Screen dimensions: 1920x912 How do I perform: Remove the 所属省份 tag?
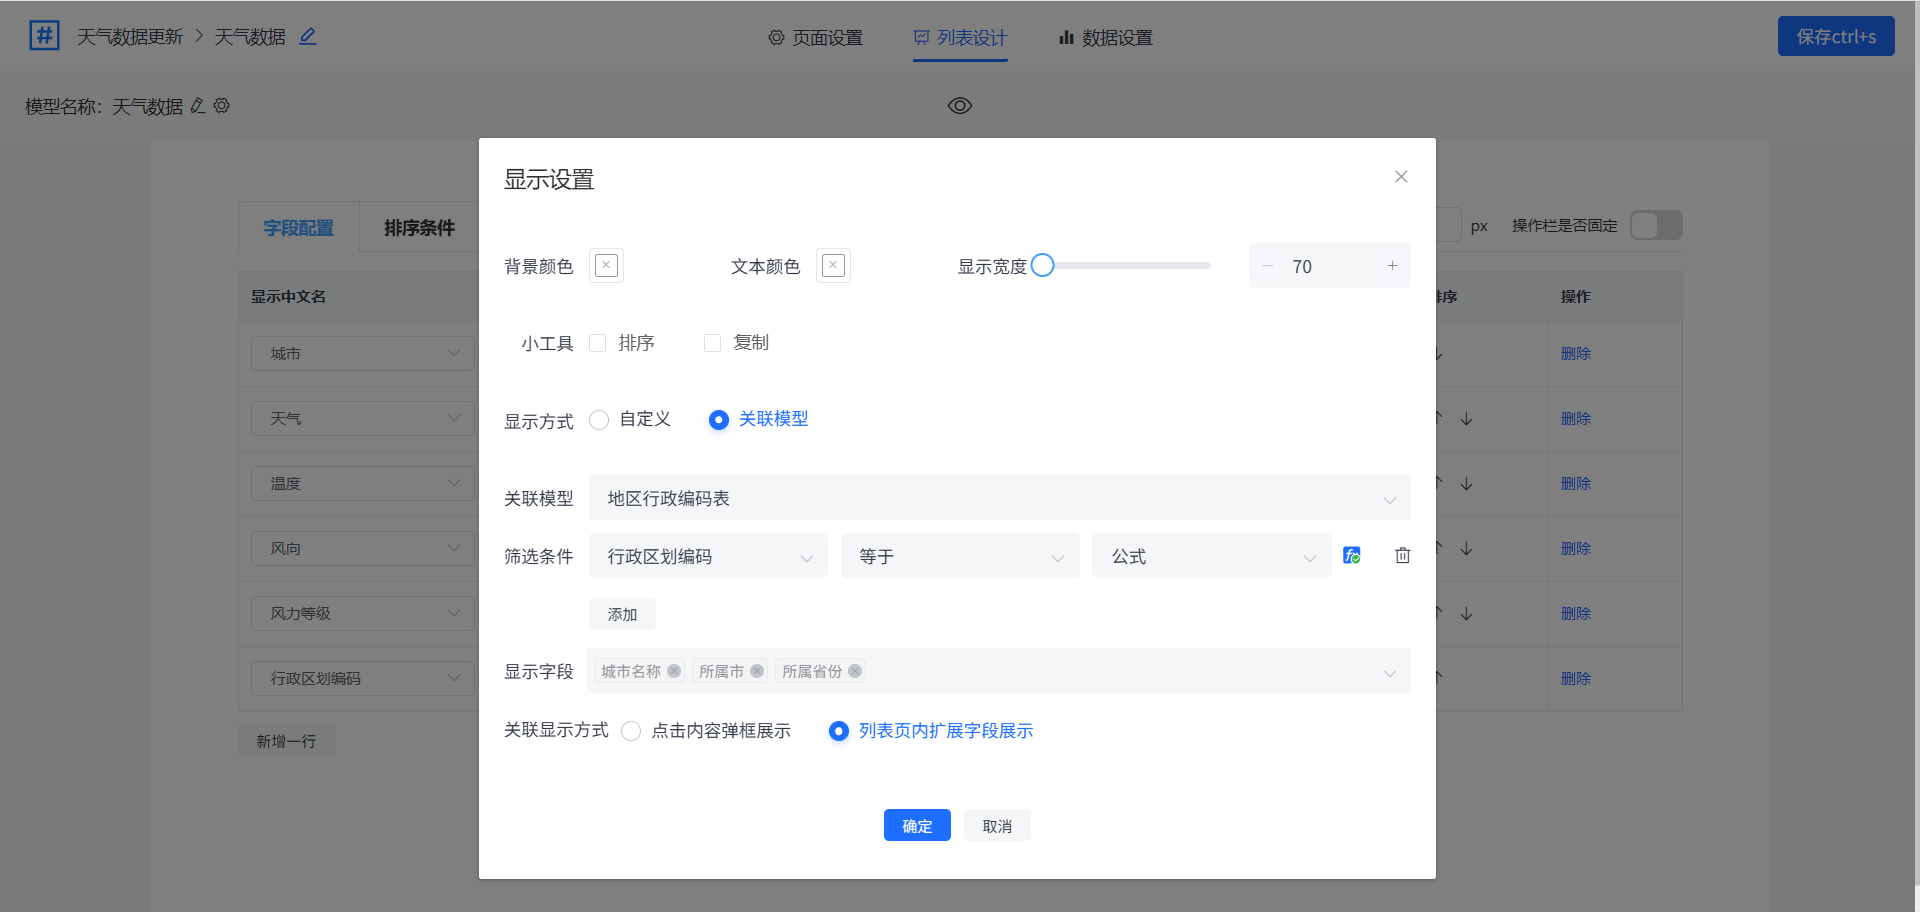(x=855, y=671)
